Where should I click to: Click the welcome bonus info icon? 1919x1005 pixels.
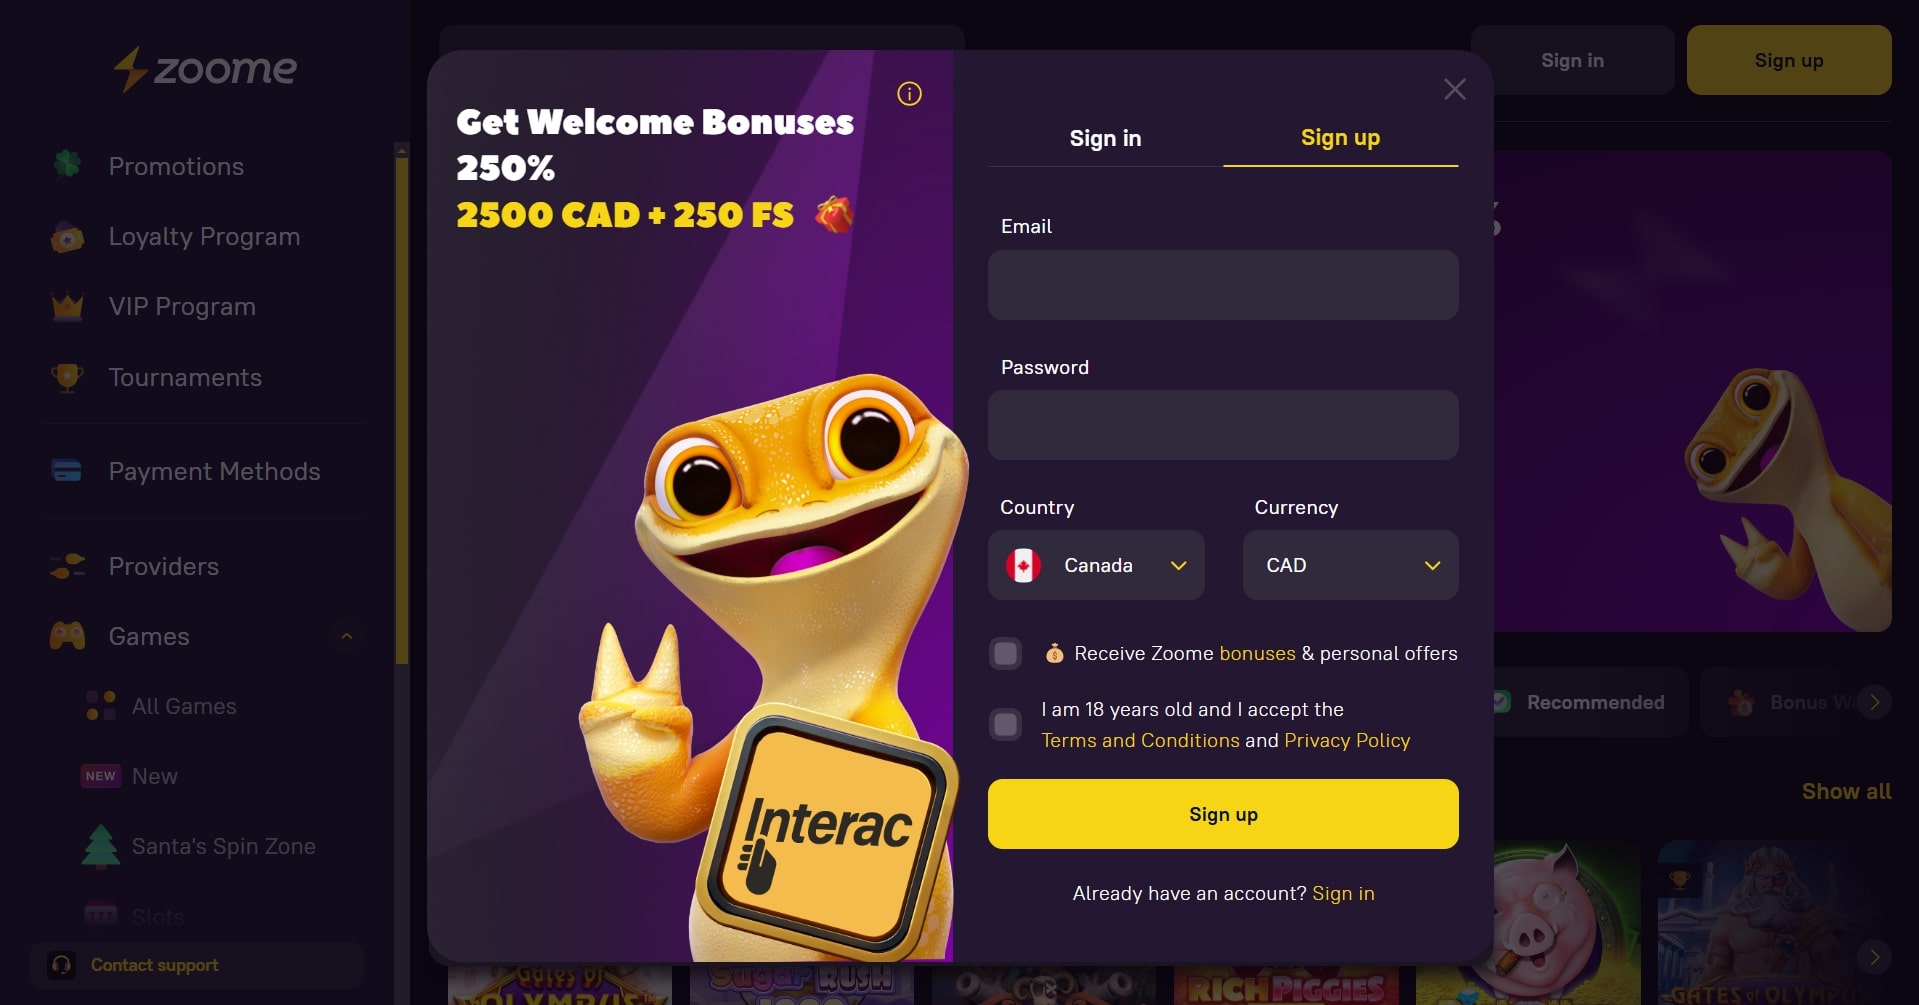(x=909, y=94)
